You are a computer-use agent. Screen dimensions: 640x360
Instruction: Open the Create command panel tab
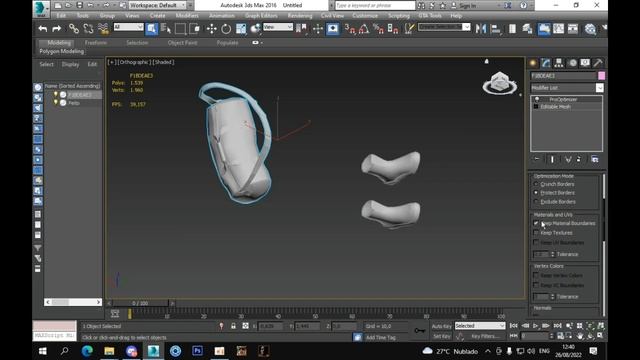click(533, 63)
